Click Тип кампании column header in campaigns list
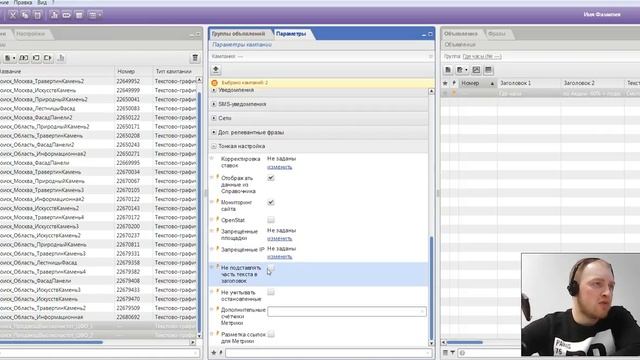 174,71
